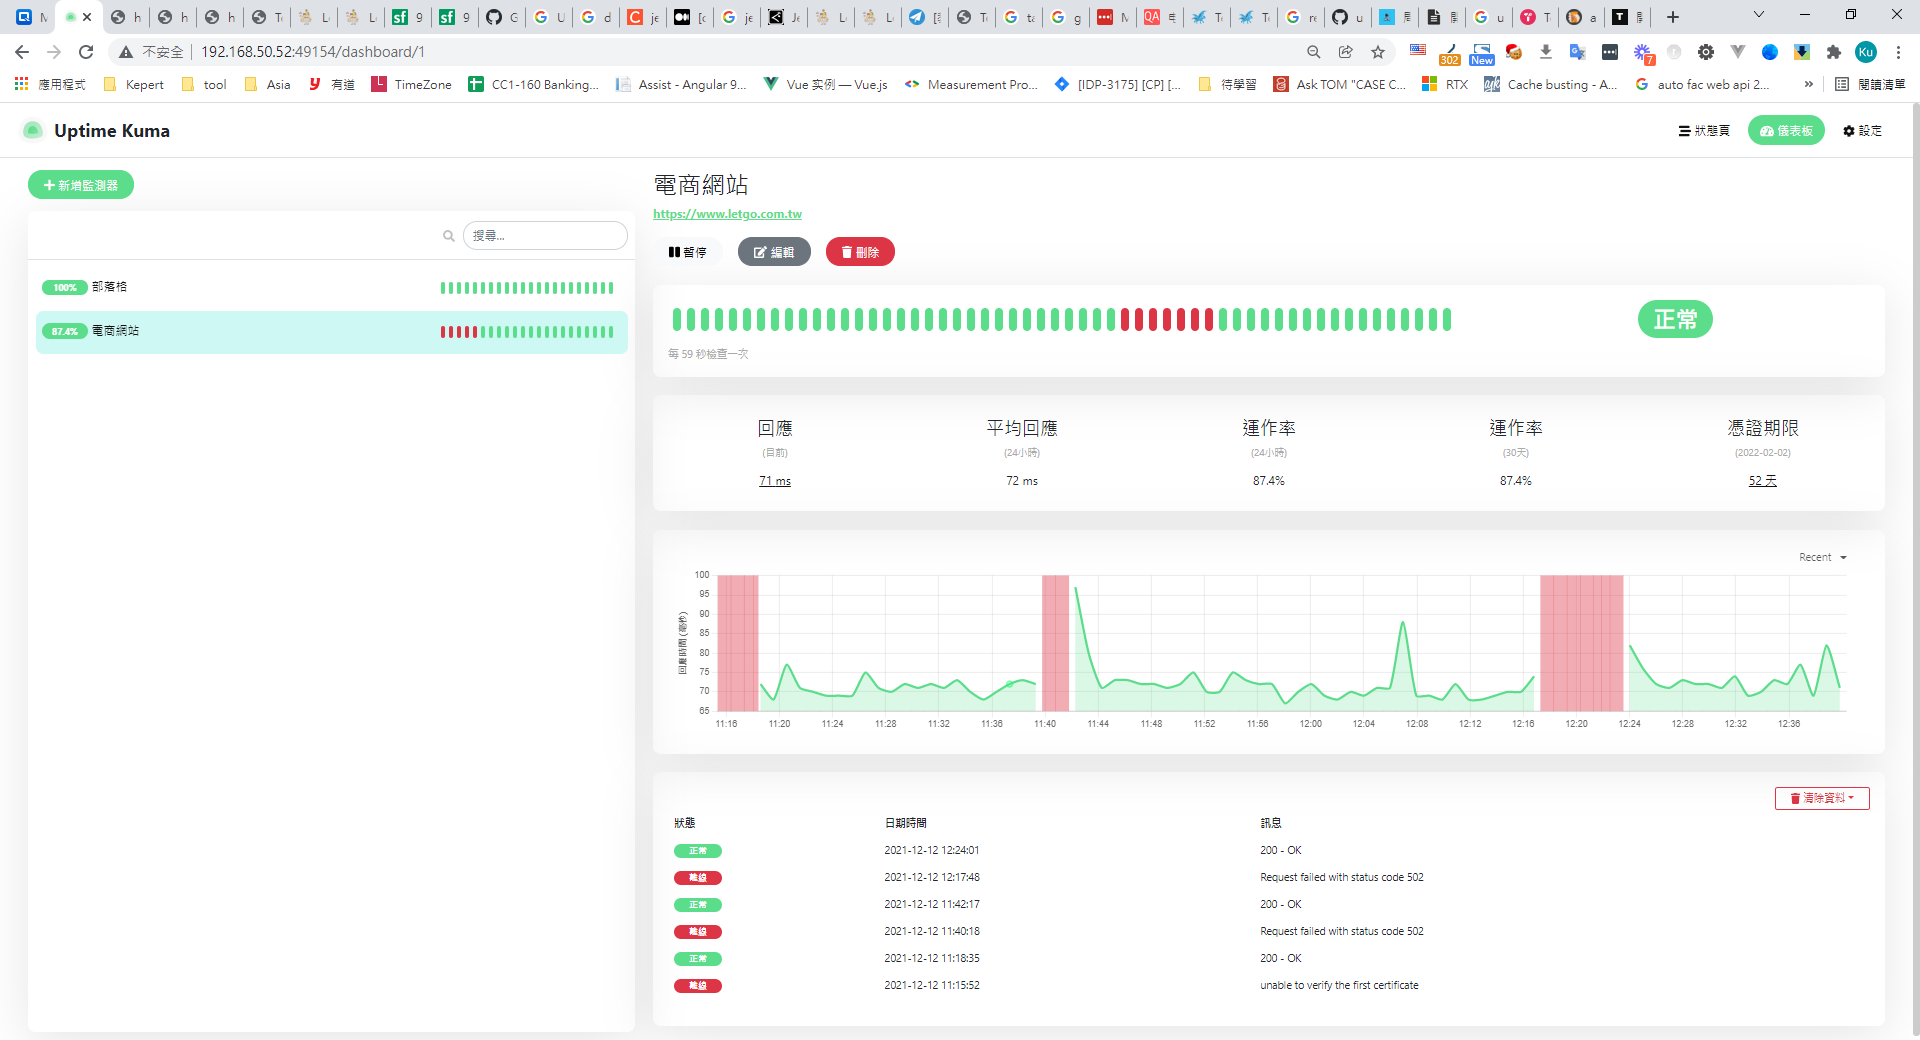Open the 狀態頁 status page menu

point(1704,131)
